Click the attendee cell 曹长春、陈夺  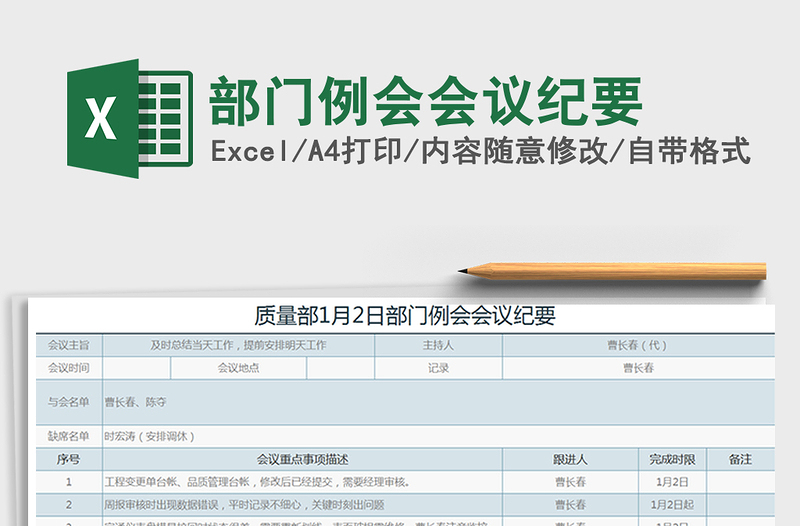pos(136,402)
